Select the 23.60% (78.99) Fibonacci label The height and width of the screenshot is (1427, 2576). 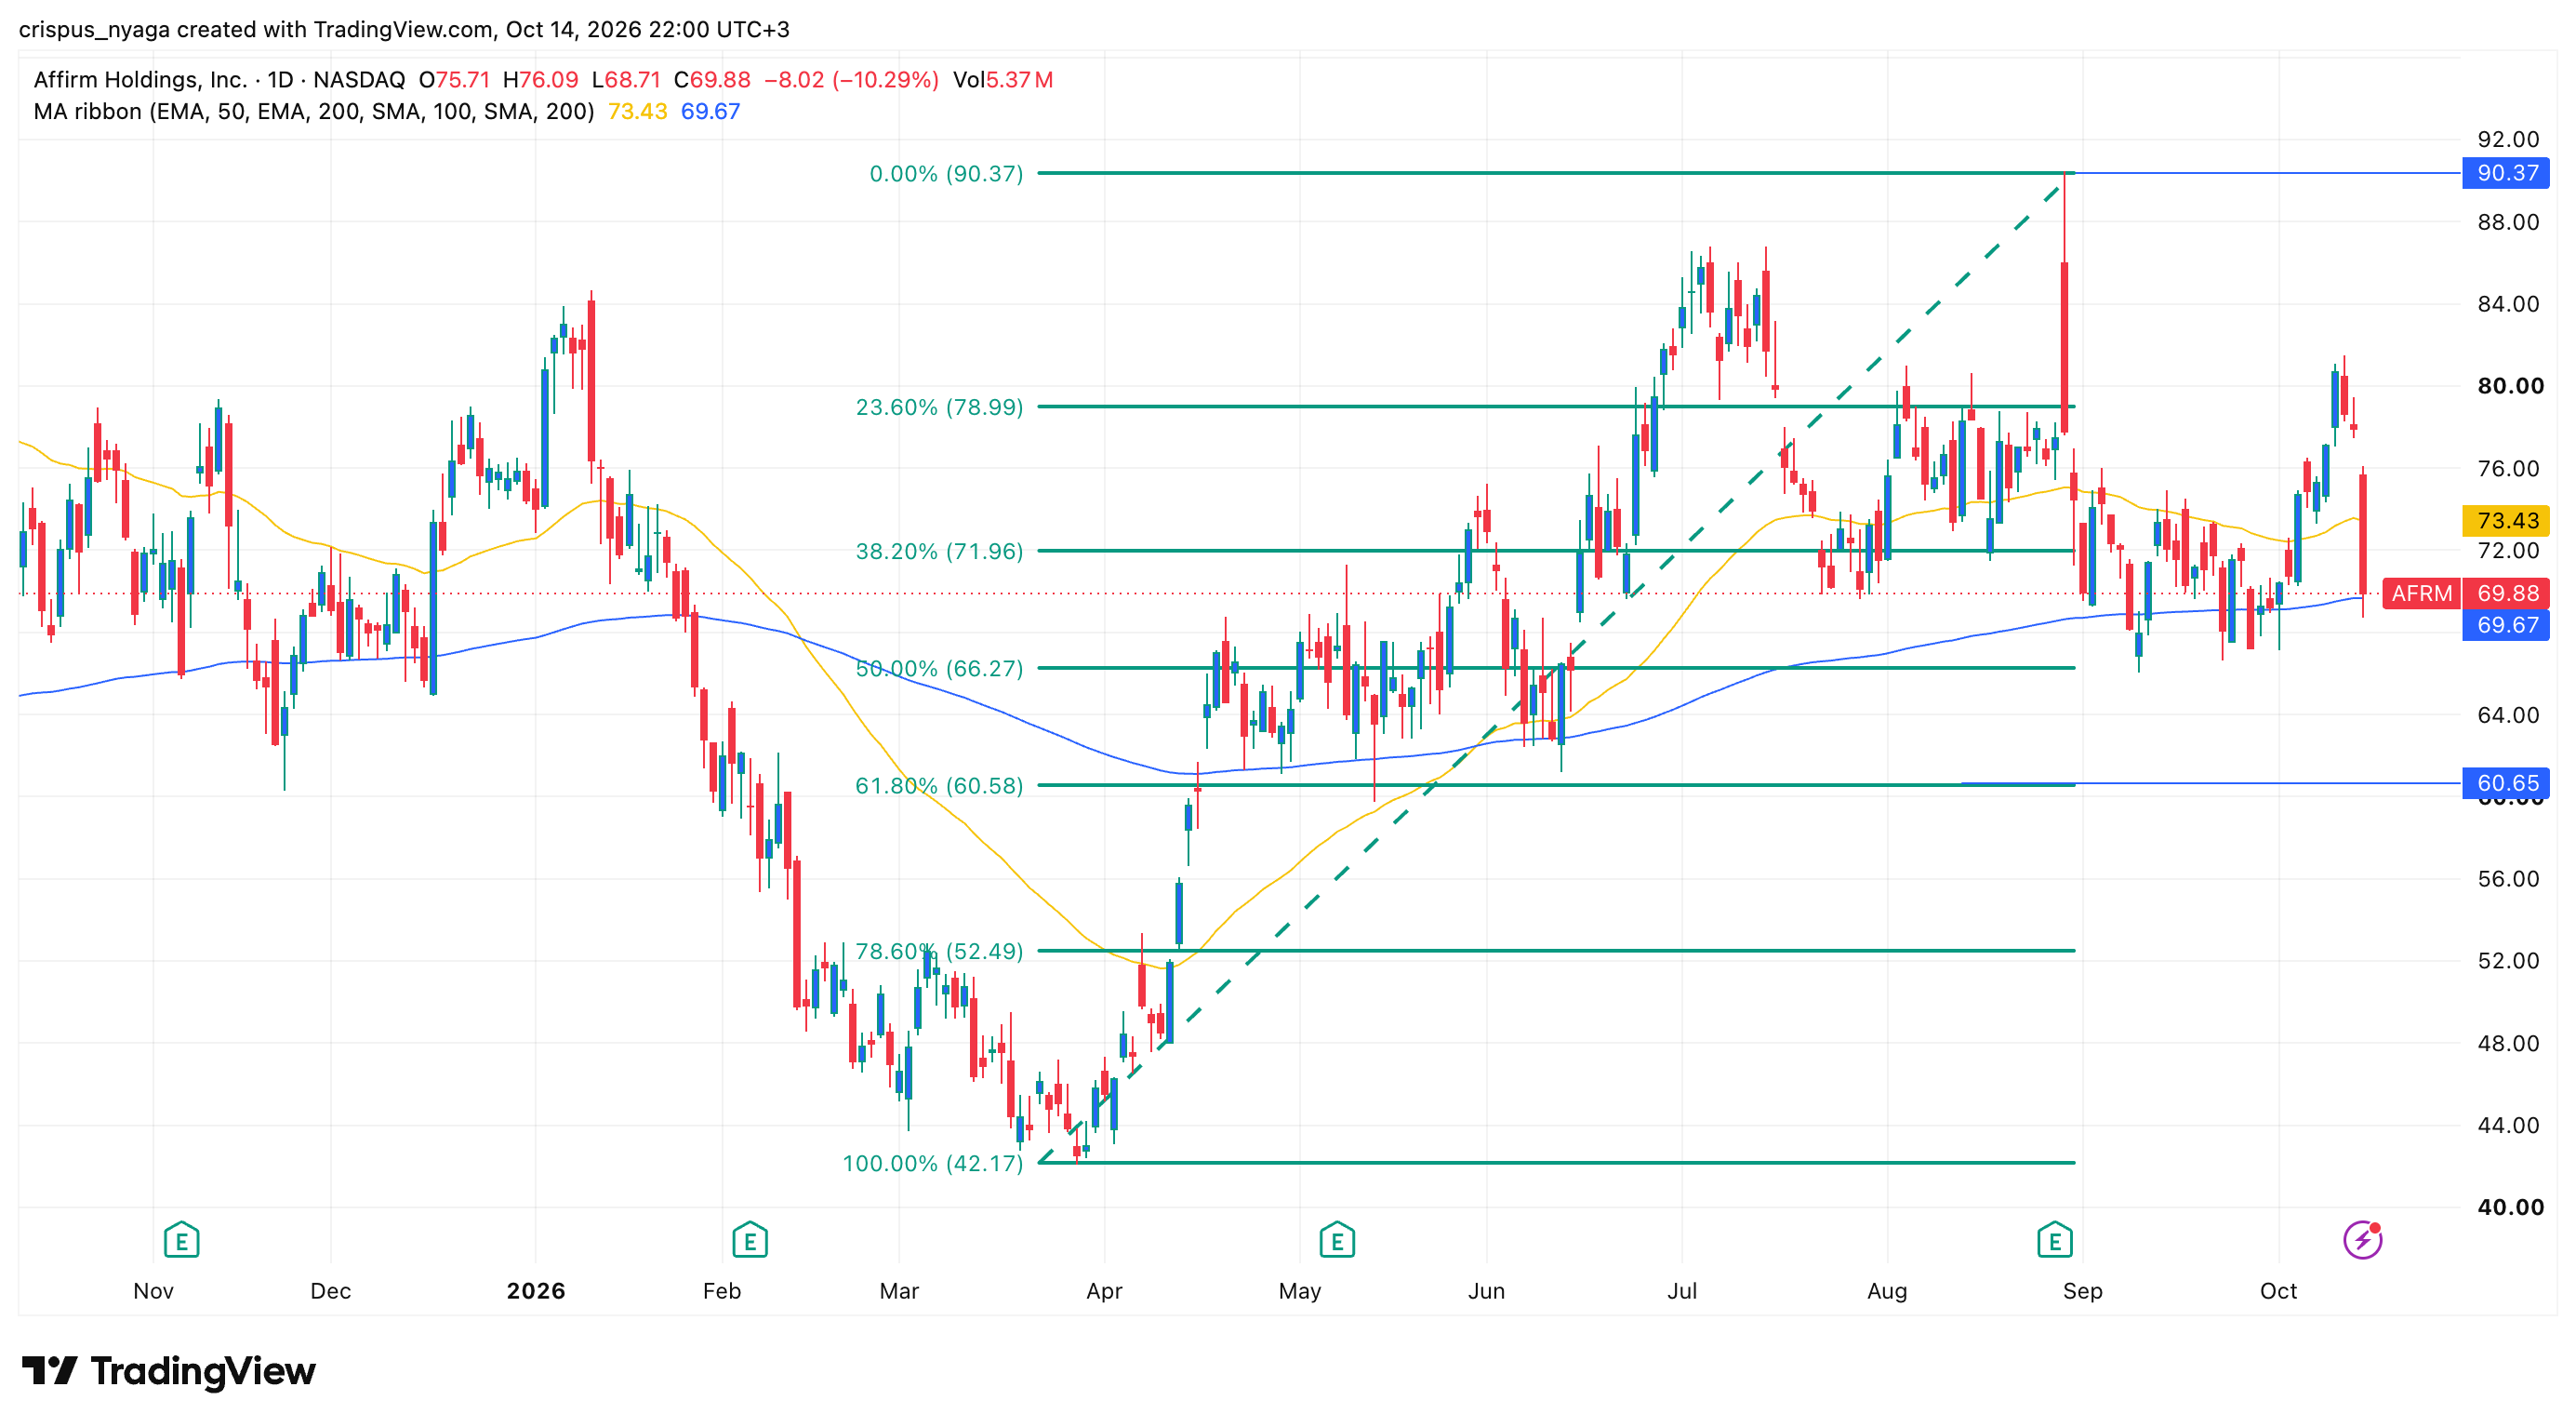[939, 407]
